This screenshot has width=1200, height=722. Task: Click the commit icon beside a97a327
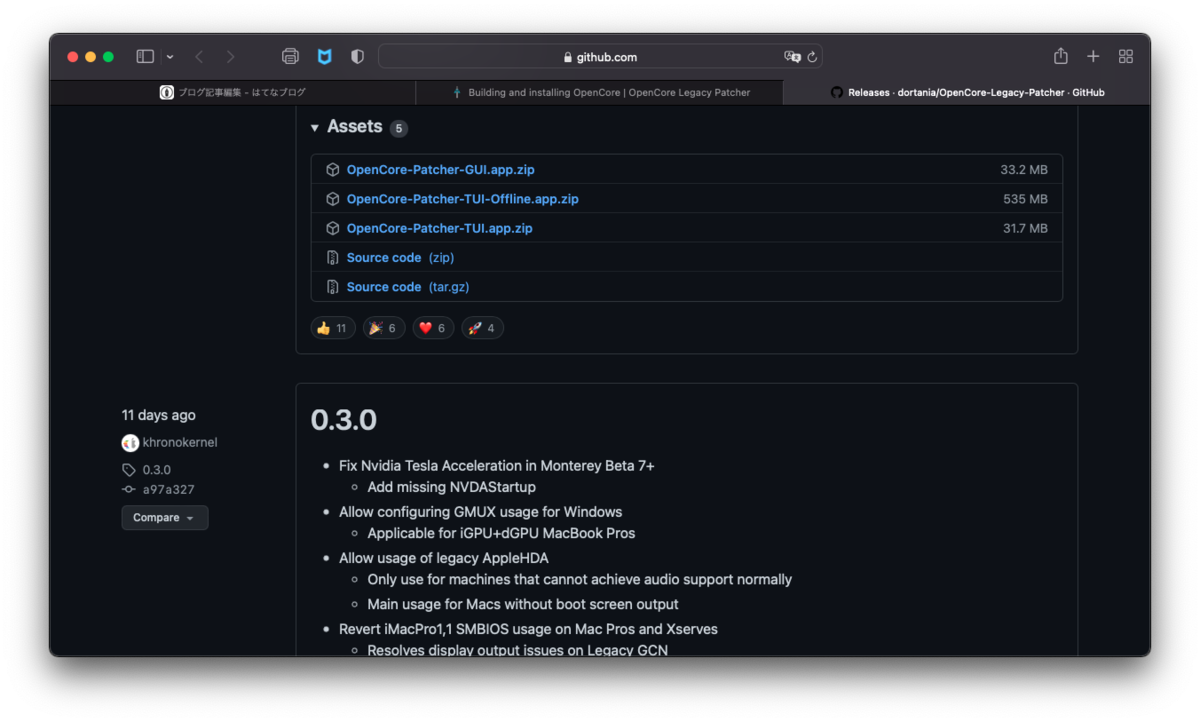(129, 490)
